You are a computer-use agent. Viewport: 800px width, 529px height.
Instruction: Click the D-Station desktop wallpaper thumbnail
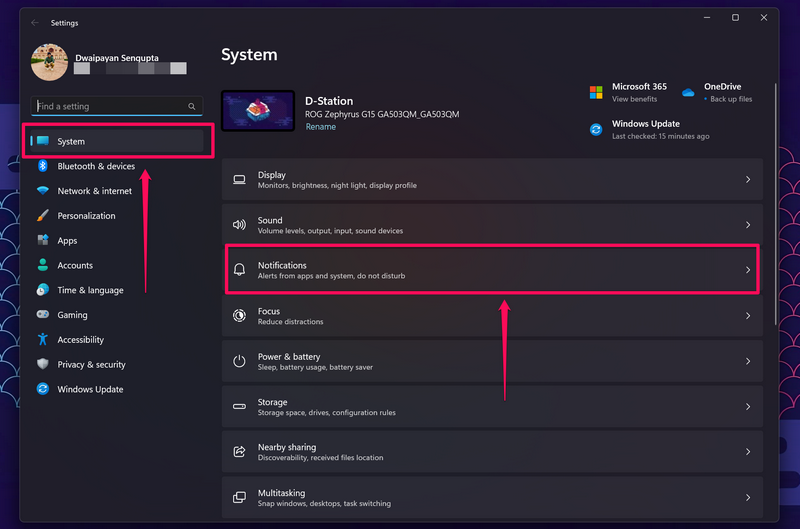coord(258,111)
